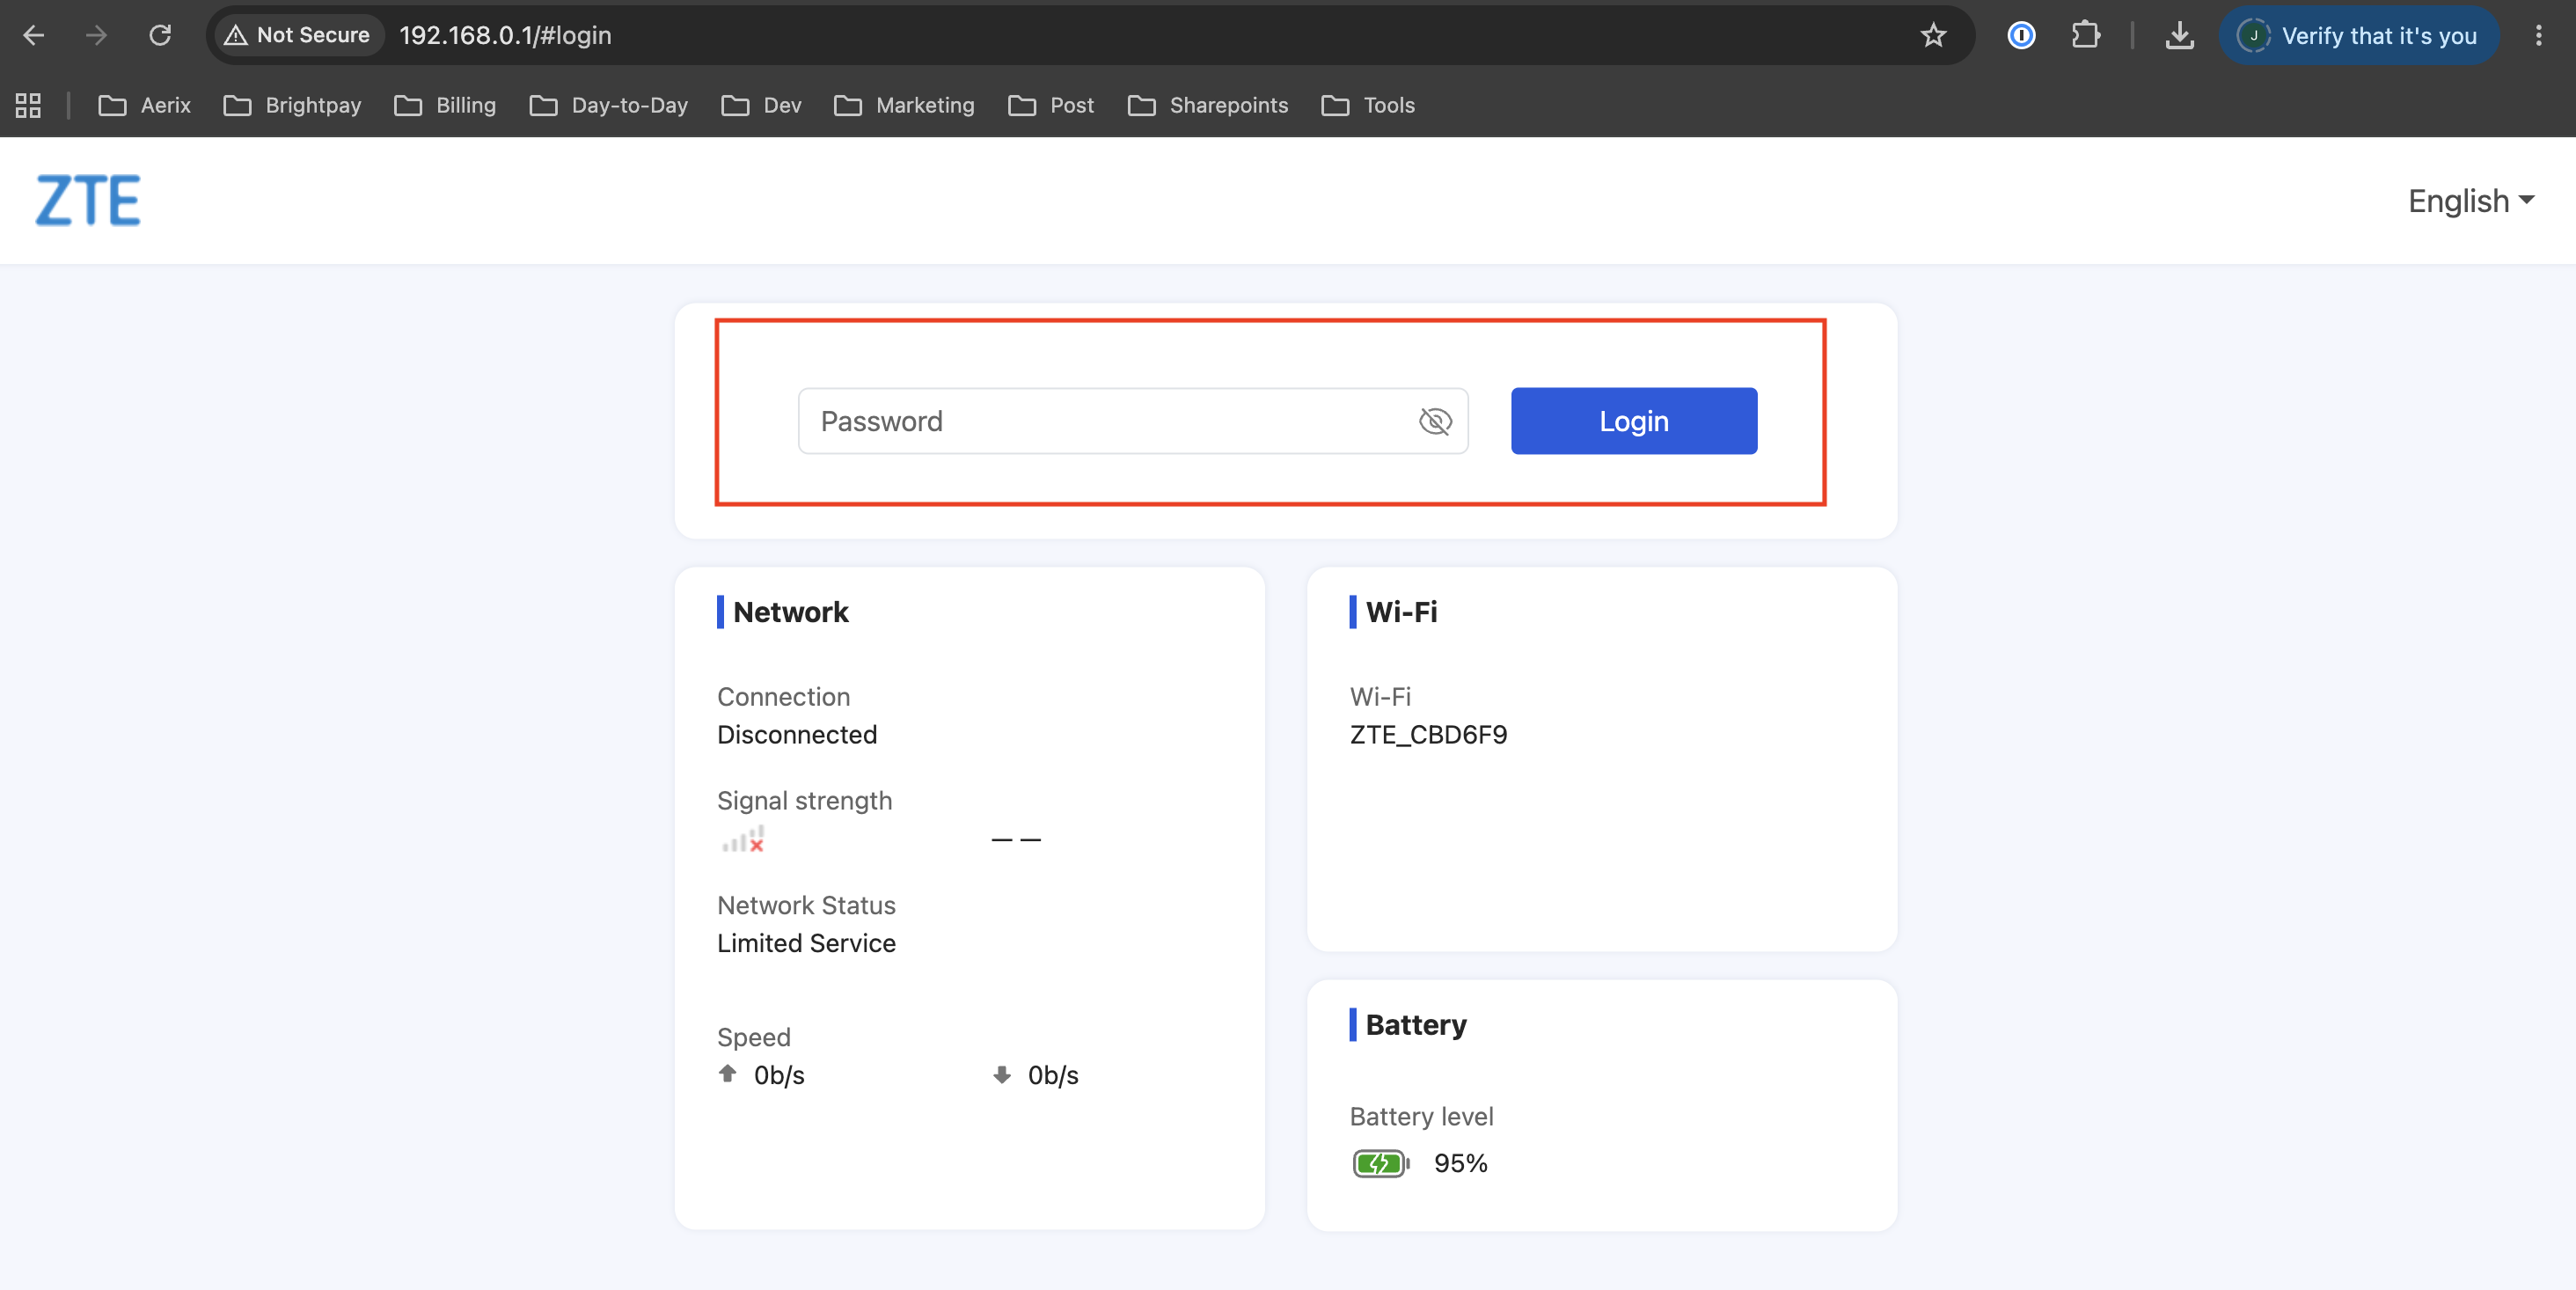Toggle password visibility eye icon
2576x1290 pixels.
[x=1434, y=421]
